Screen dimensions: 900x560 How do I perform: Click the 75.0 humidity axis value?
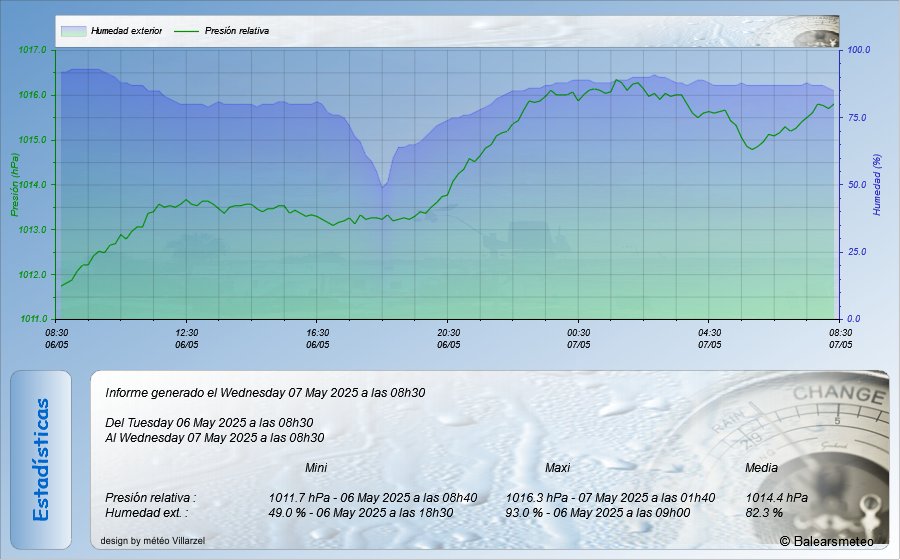[857, 117]
